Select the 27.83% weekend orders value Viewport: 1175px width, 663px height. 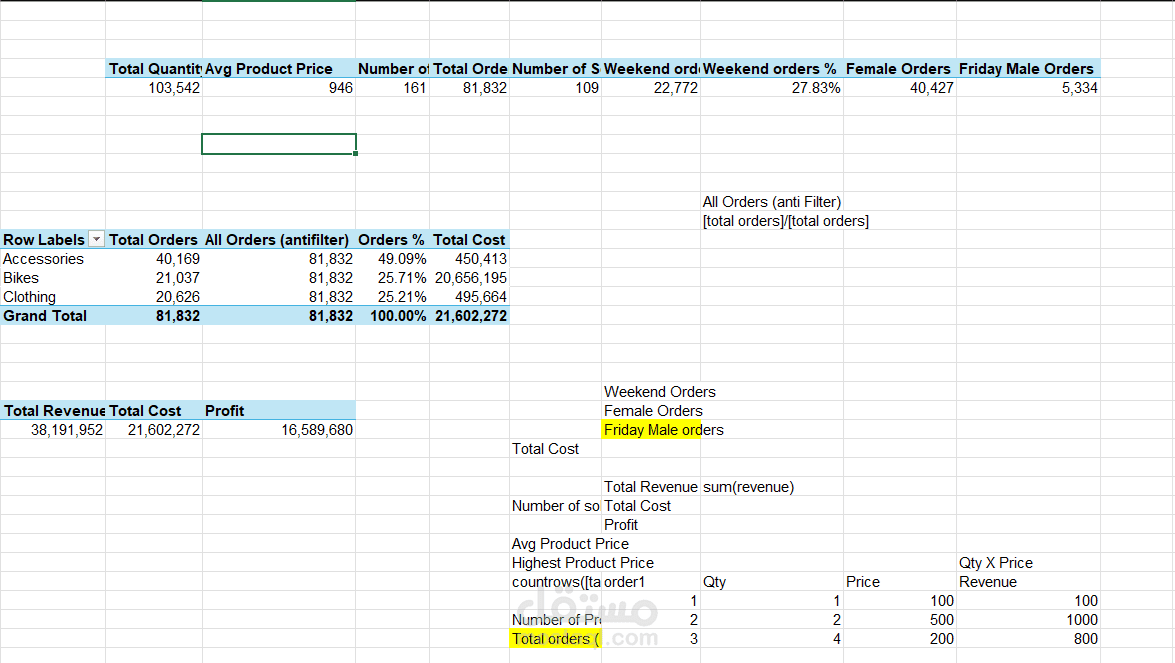772,88
